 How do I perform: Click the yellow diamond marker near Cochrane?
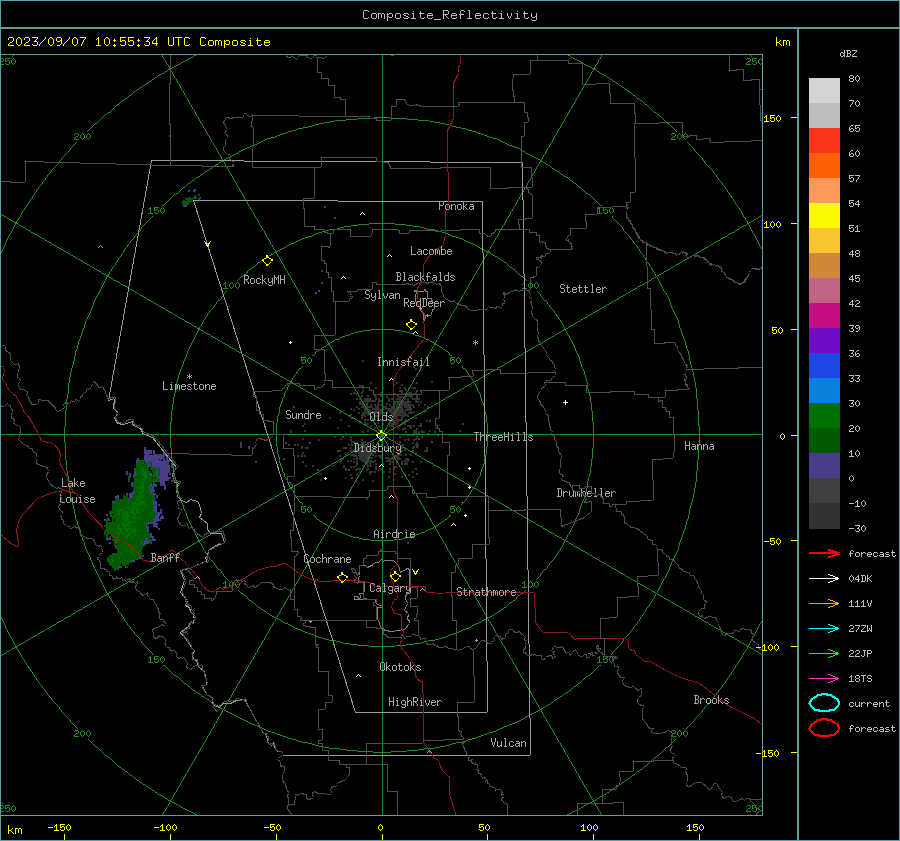point(342,578)
